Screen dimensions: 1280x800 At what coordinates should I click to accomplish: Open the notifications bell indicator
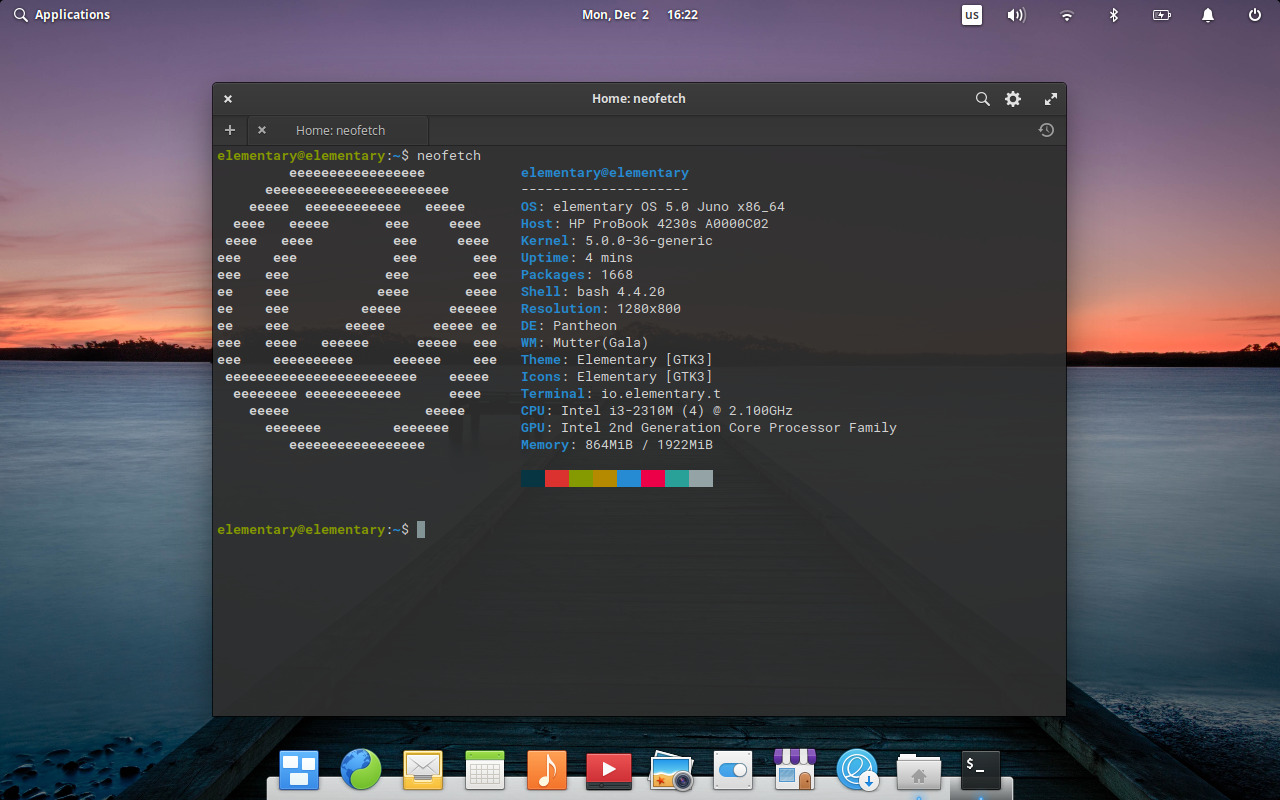pos(1207,15)
